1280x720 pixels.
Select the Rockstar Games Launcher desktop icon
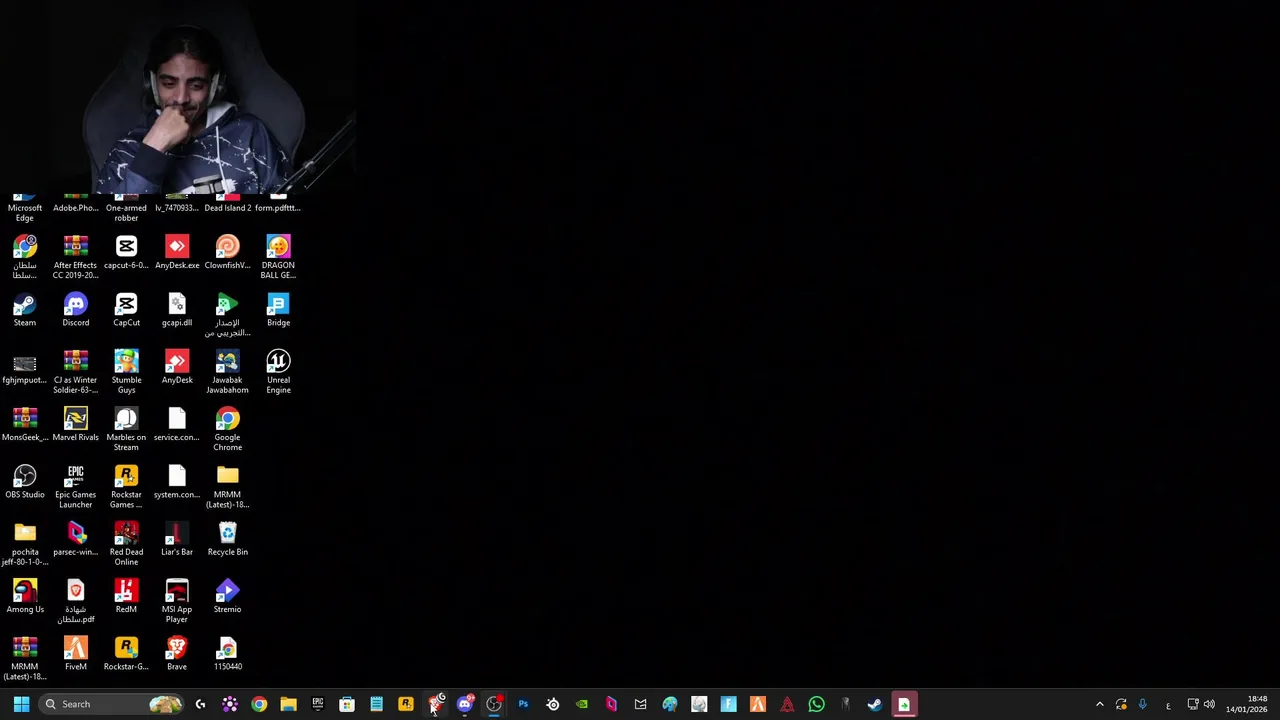(126, 486)
